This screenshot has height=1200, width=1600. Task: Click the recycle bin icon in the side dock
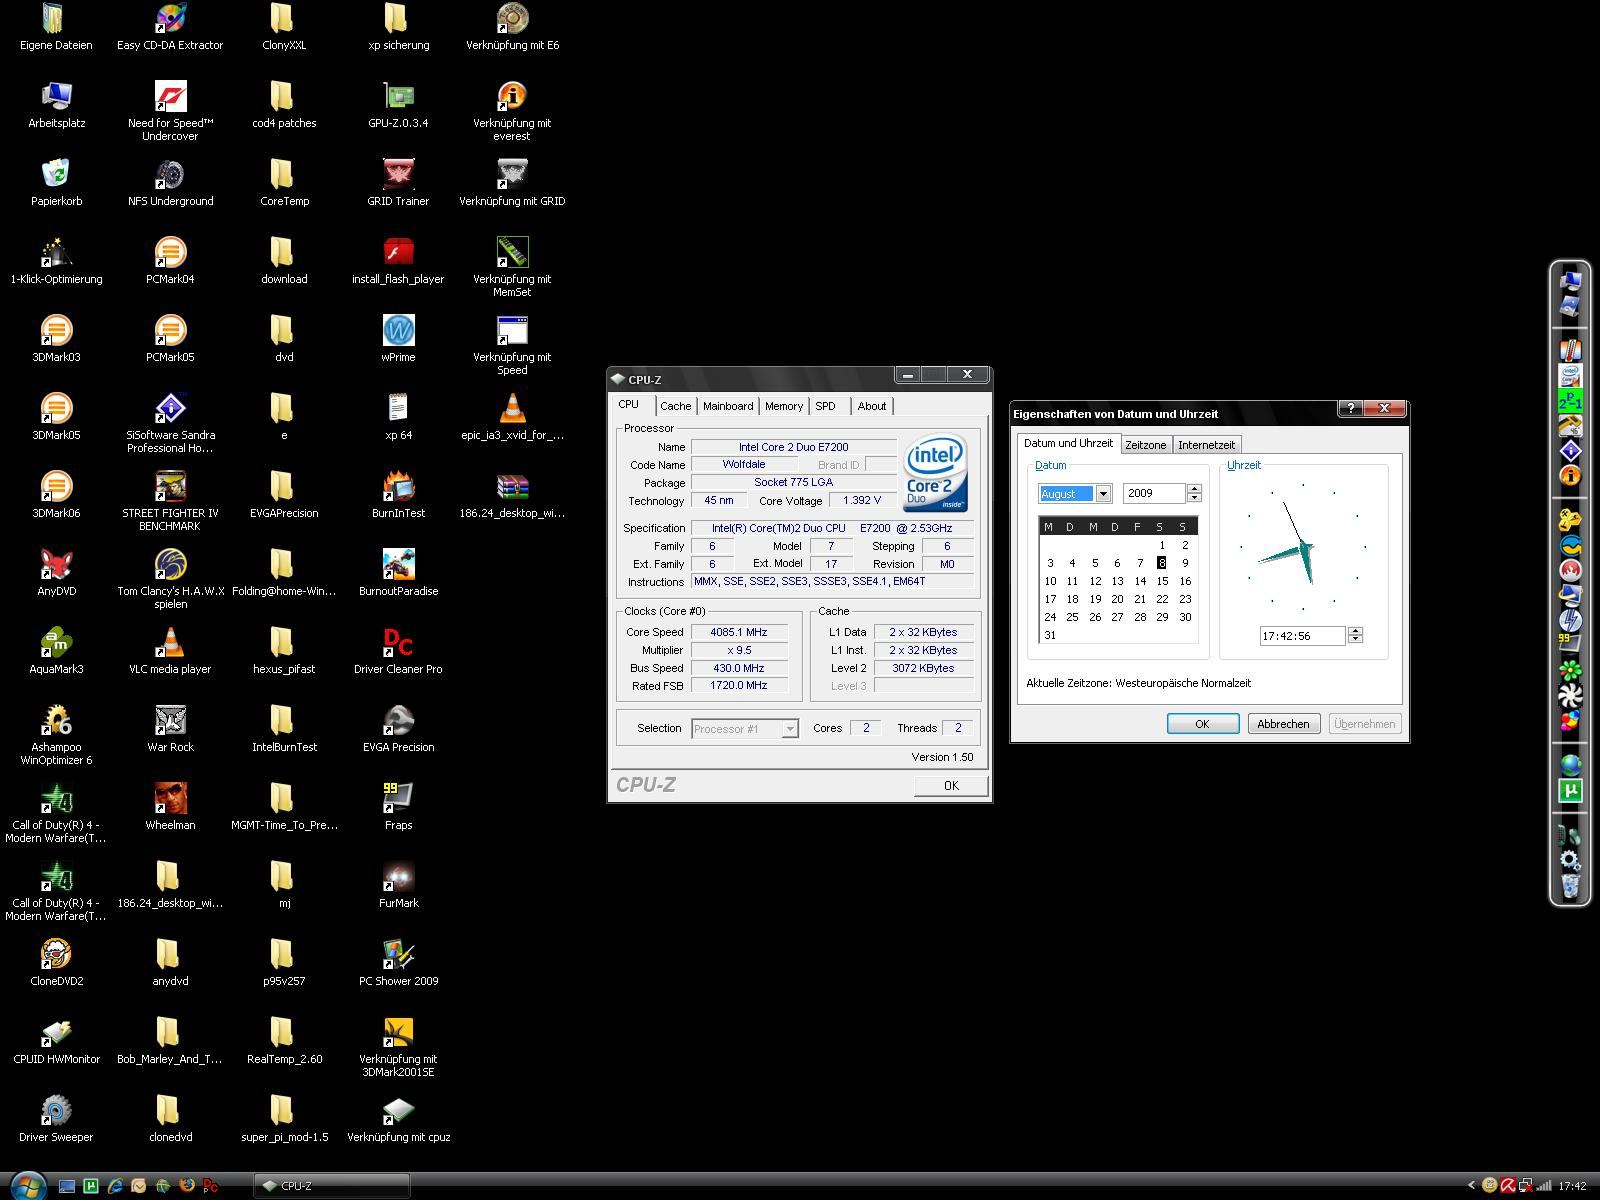click(1570, 886)
